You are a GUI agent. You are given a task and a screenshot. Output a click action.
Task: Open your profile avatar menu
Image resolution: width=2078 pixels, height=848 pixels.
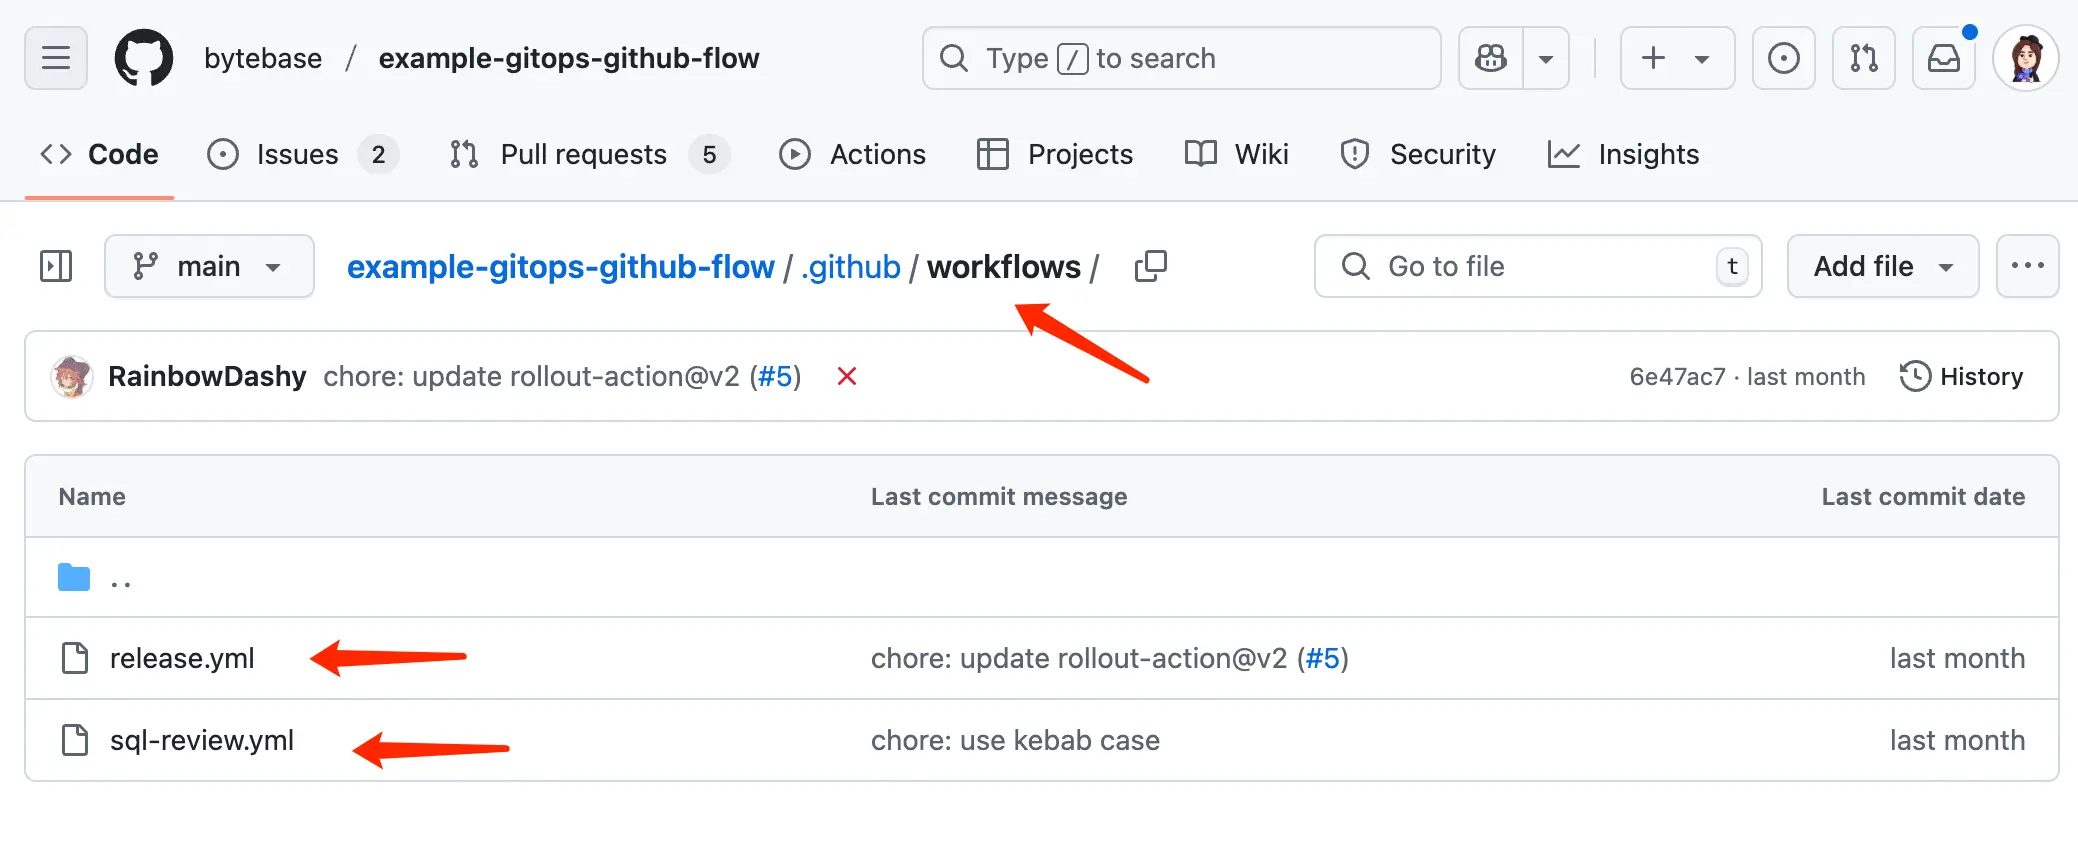pyautogui.click(x=2025, y=57)
